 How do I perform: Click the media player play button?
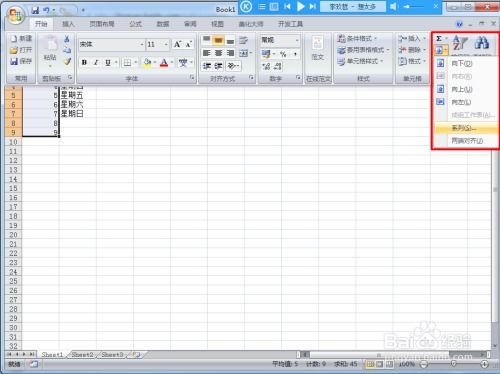pos(301,6)
